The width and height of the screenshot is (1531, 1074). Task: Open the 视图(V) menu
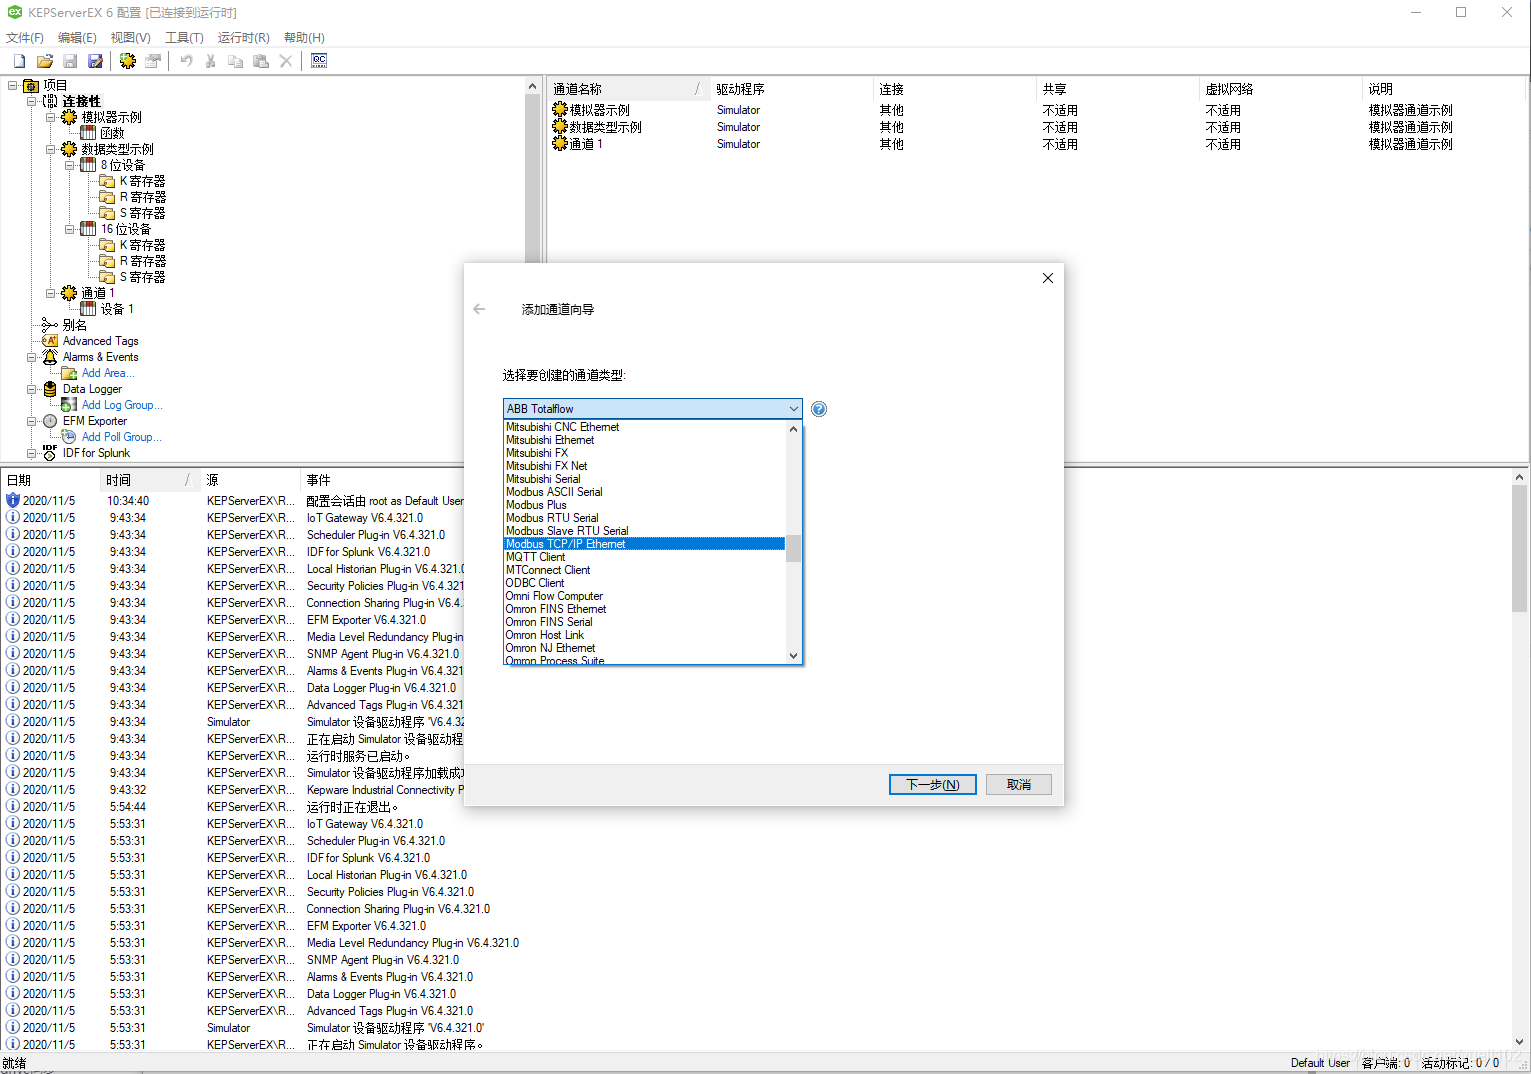coord(130,37)
